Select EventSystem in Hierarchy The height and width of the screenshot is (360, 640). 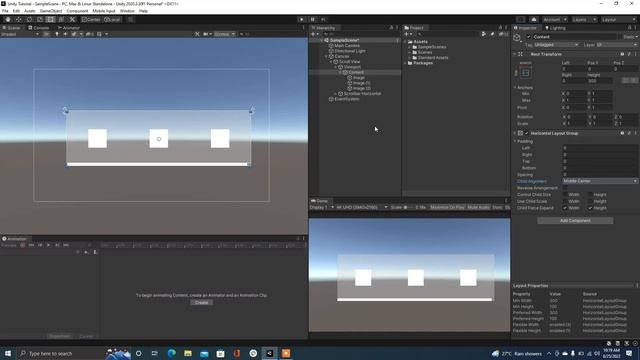347,99
